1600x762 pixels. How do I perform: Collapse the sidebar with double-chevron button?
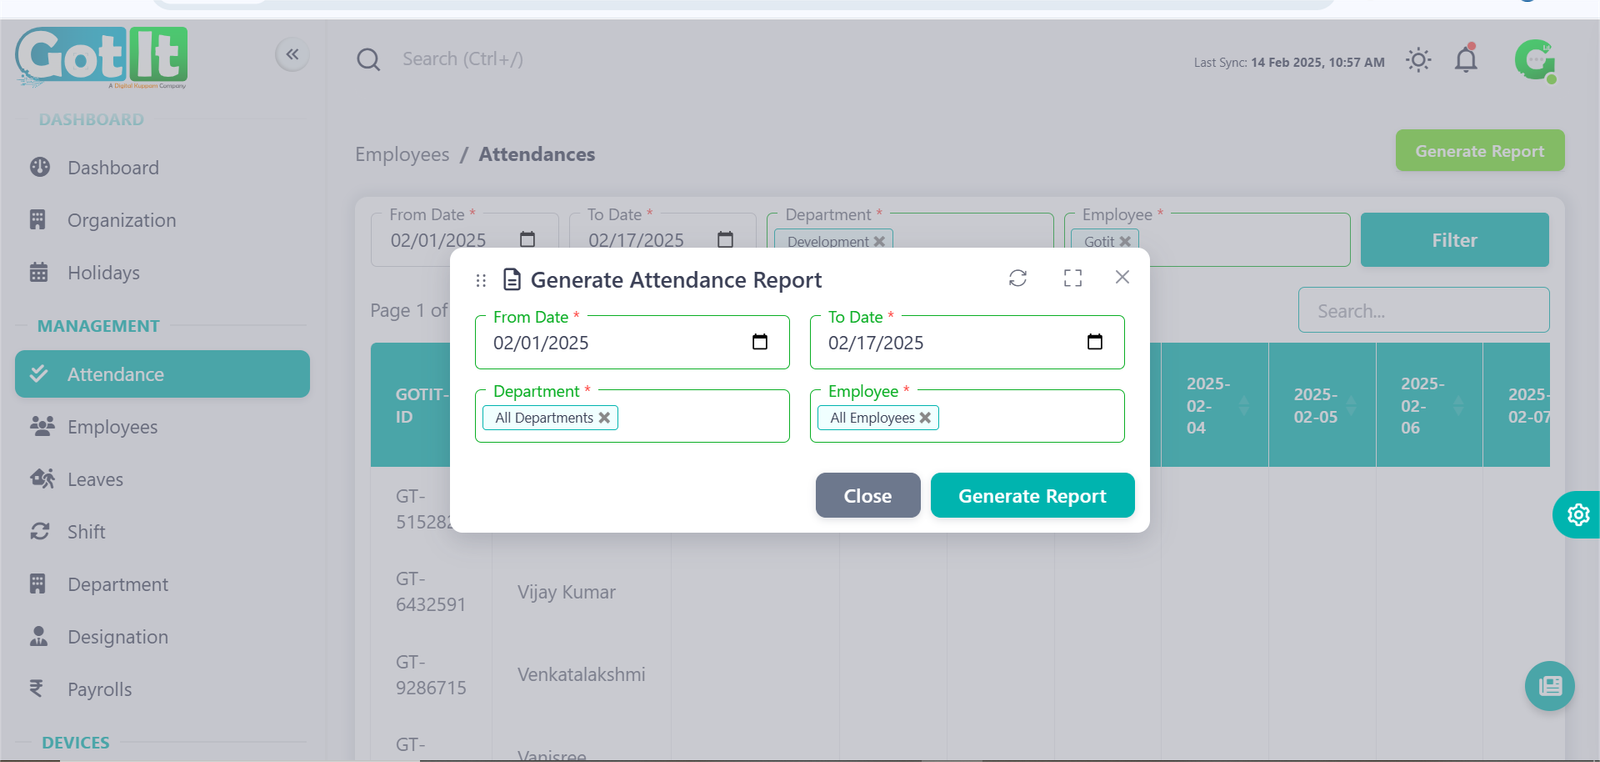[x=292, y=54]
